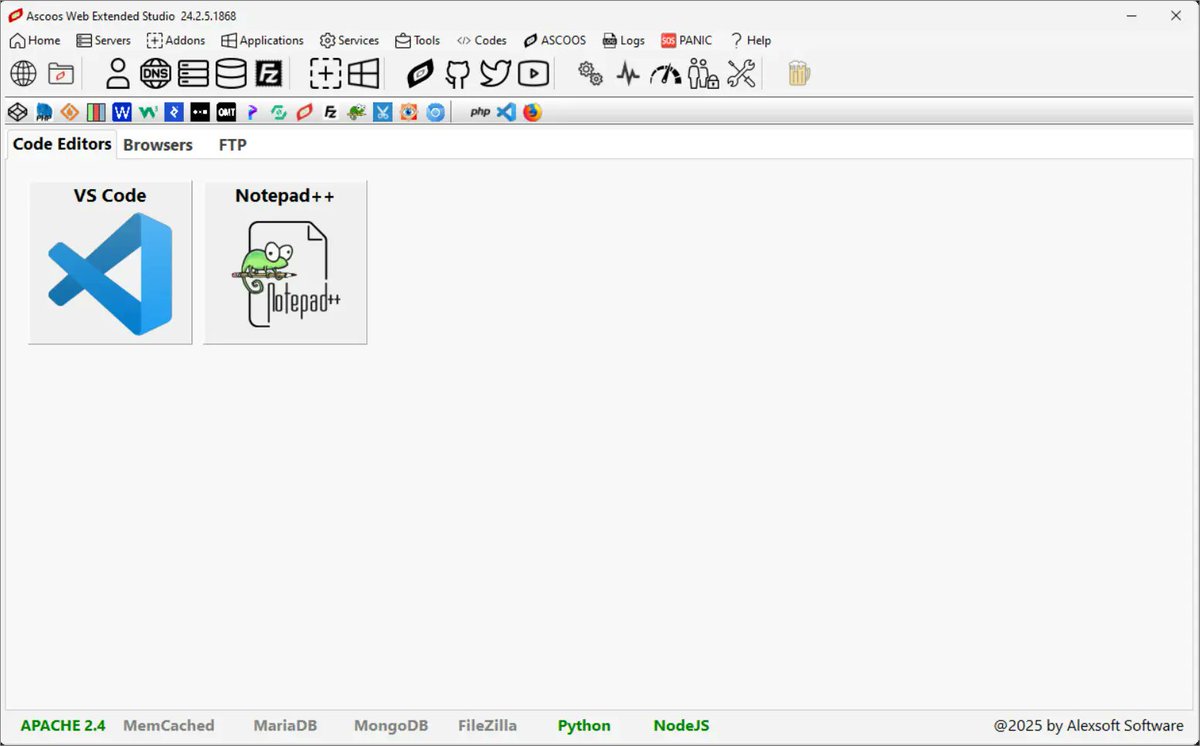Click the database icon in the toolbar
The height and width of the screenshot is (746, 1200).
(x=231, y=73)
